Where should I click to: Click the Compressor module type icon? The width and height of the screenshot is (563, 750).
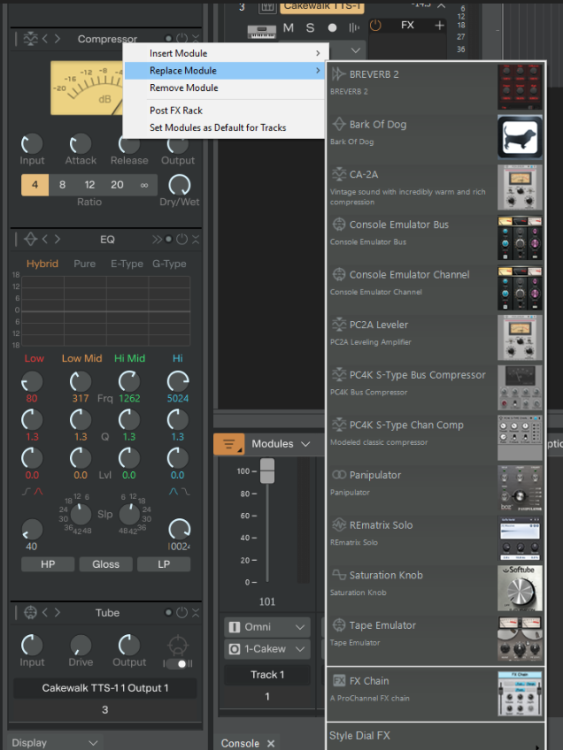click(30, 39)
